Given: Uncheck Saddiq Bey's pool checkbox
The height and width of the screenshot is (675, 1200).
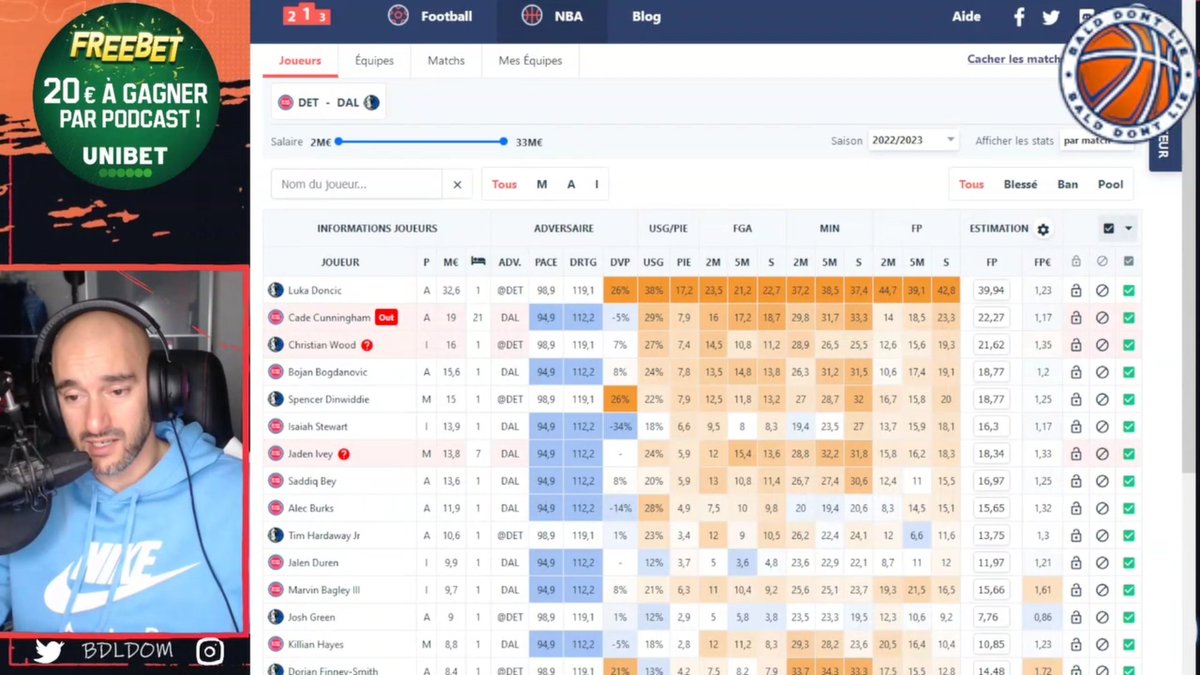Looking at the screenshot, I should (x=1129, y=481).
